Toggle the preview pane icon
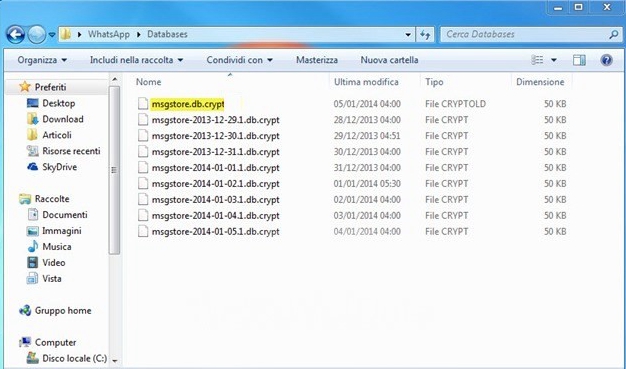626x369 pixels. click(x=579, y=60)
